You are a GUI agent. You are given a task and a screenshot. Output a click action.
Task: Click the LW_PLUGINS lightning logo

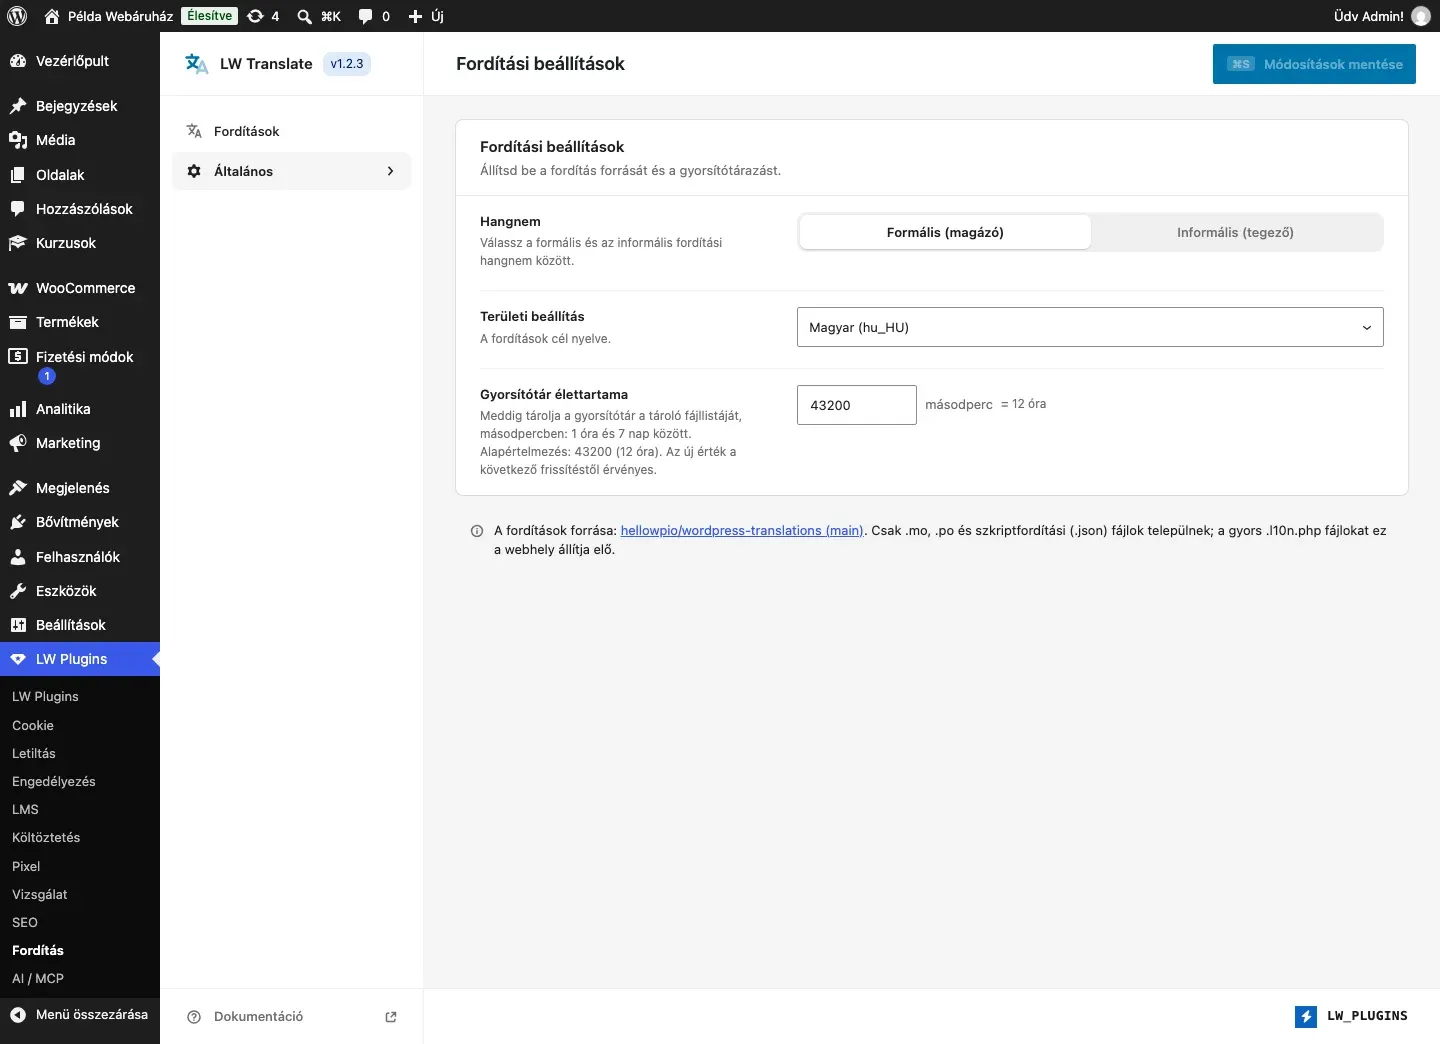click(x=1306, y=1017)
